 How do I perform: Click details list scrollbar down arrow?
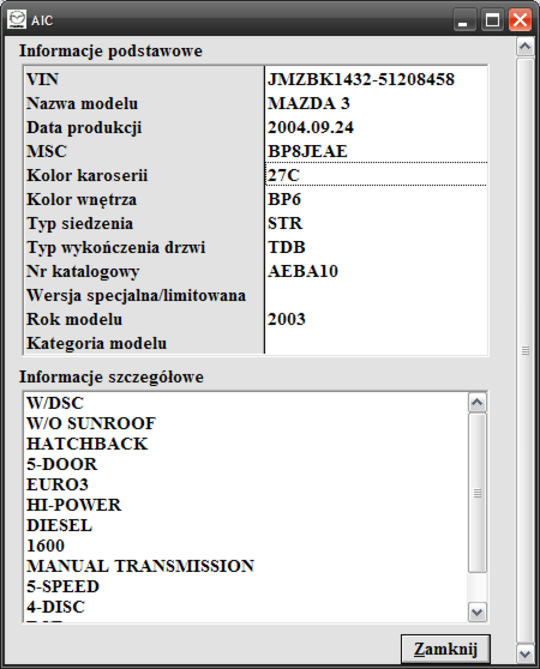coord(477,612)
